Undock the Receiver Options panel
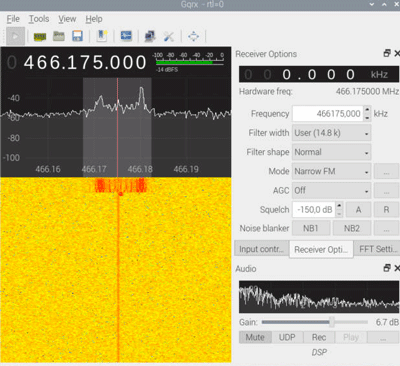Screen dimensions: 400x366 387,53
